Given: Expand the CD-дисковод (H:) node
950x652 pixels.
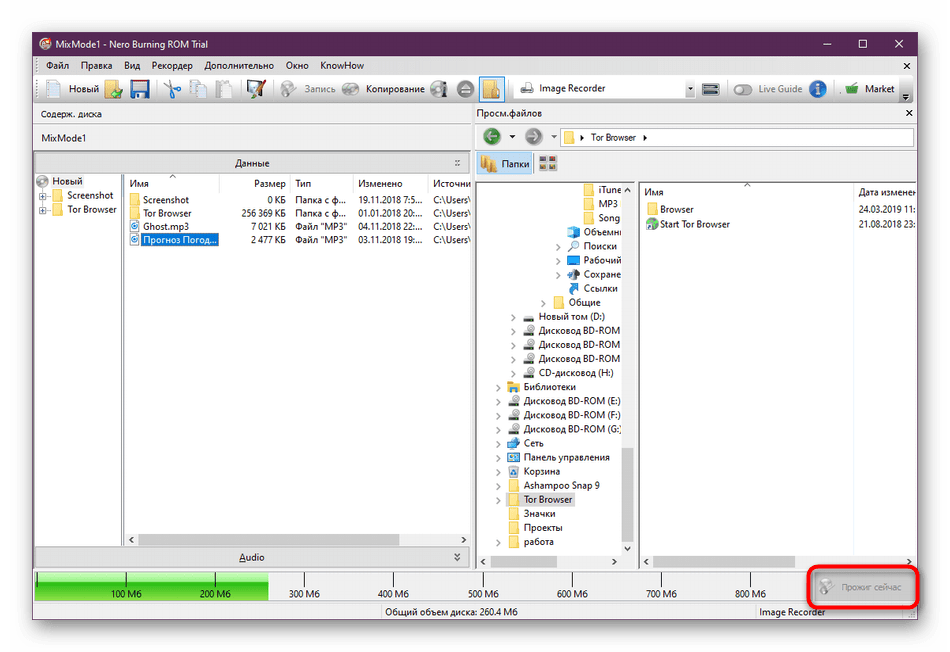Looking at the screenshot, I should (x=513, y=373).
